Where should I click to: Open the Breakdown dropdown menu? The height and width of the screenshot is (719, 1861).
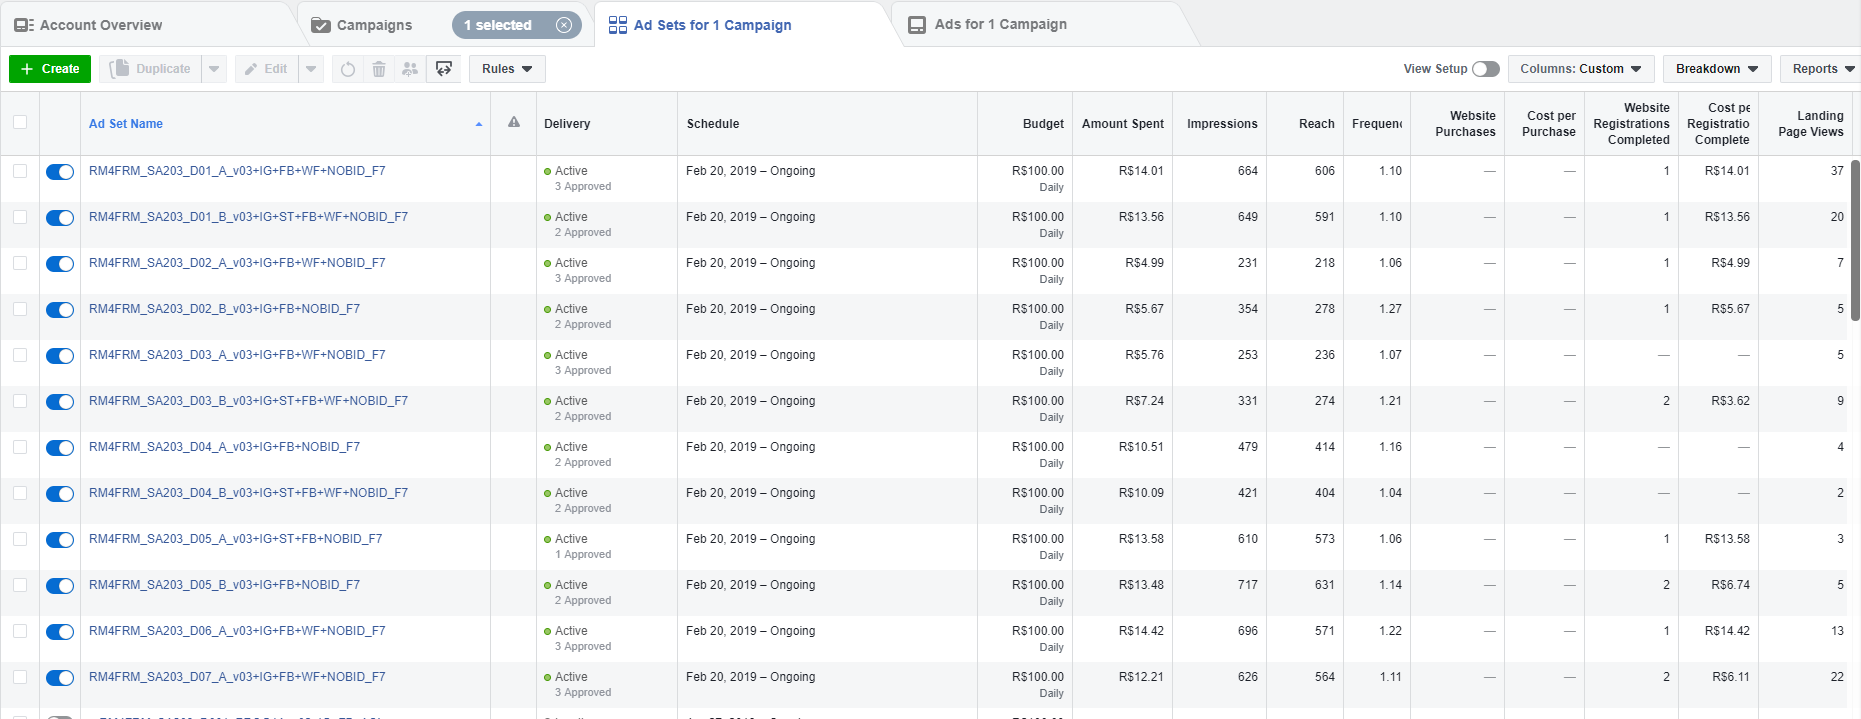pos(1716,69)
